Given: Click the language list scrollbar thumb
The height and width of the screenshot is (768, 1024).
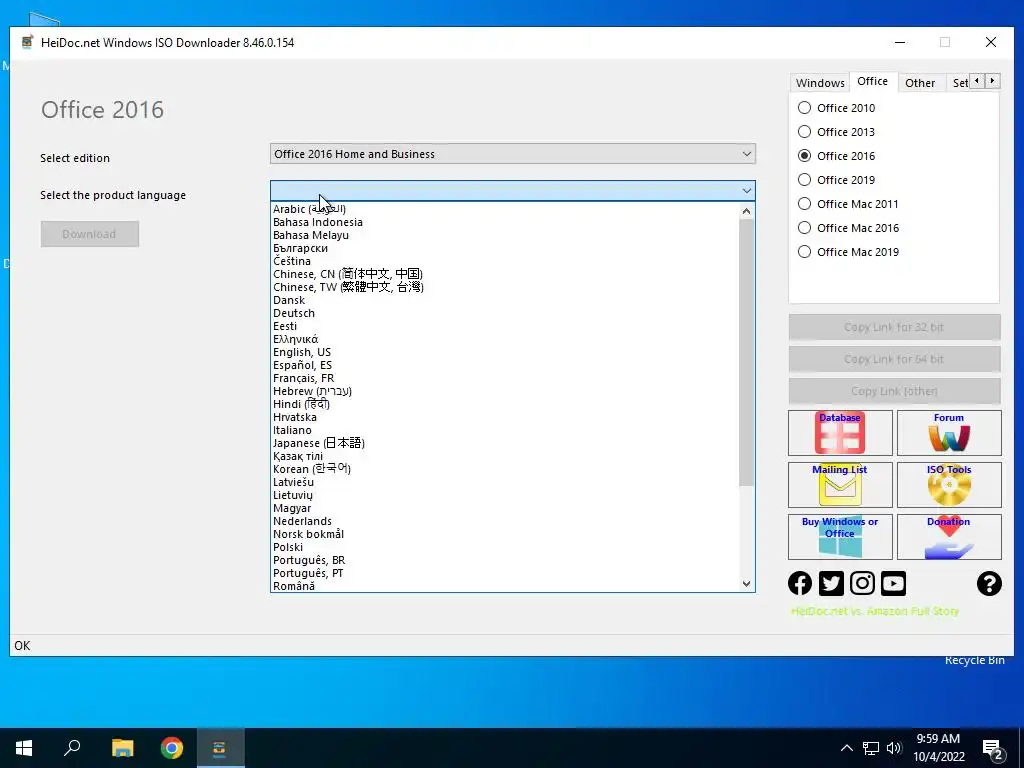Looking at the screenshot, I should tap(746, 353).
